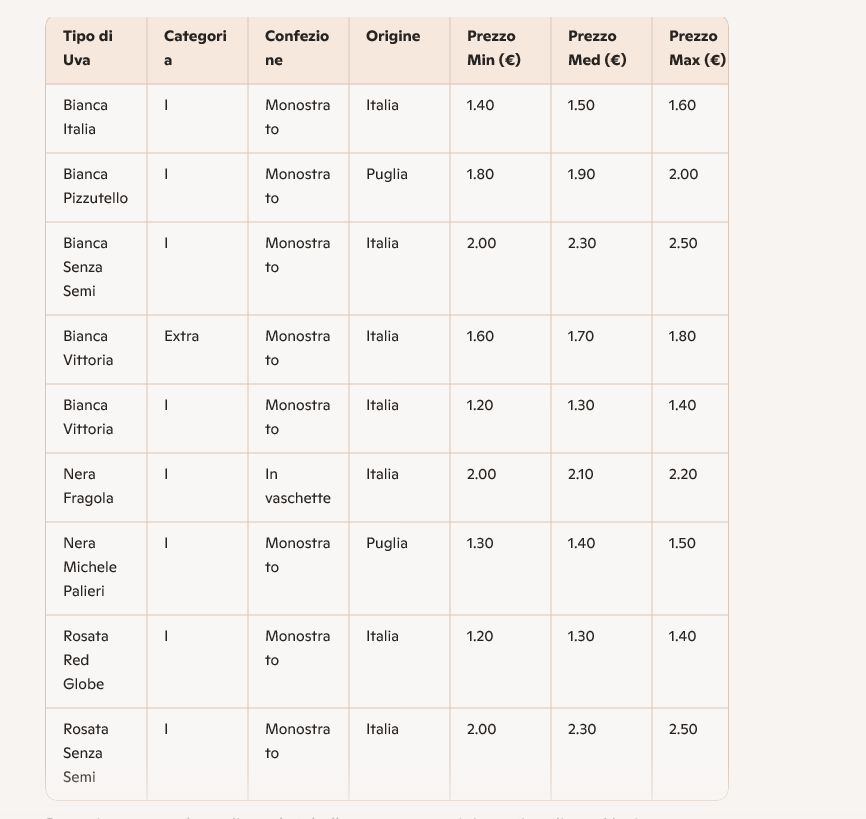Select the "Origine" column header
This screenshot has width=866, height=819.
click(393, 37)
